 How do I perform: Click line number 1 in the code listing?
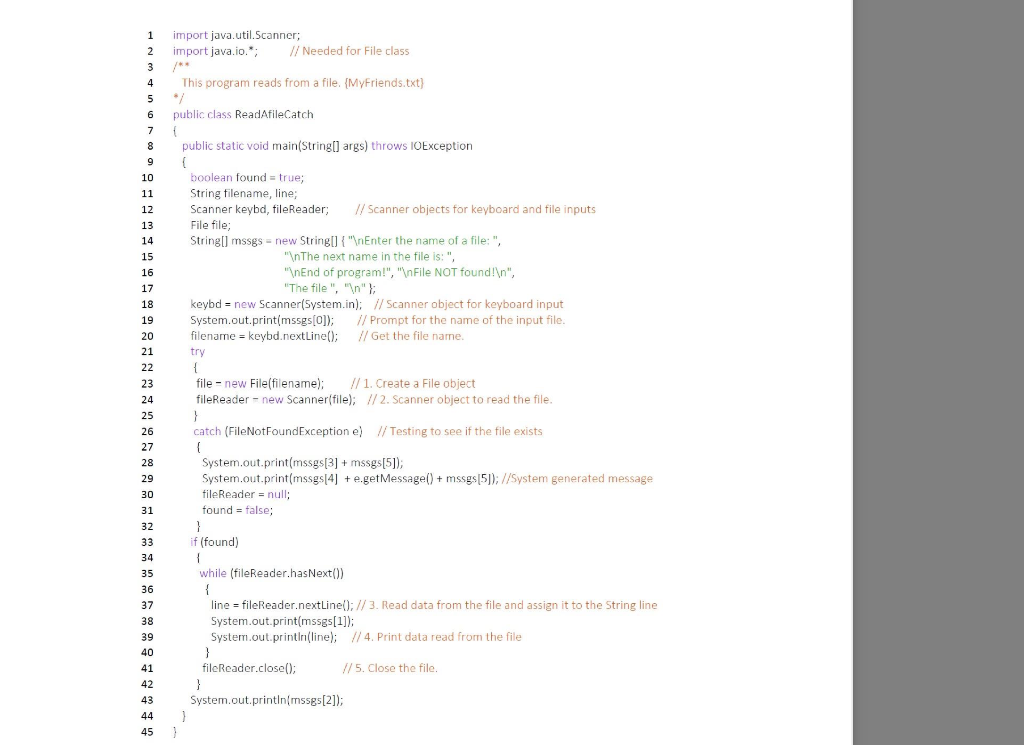(149, 35)
